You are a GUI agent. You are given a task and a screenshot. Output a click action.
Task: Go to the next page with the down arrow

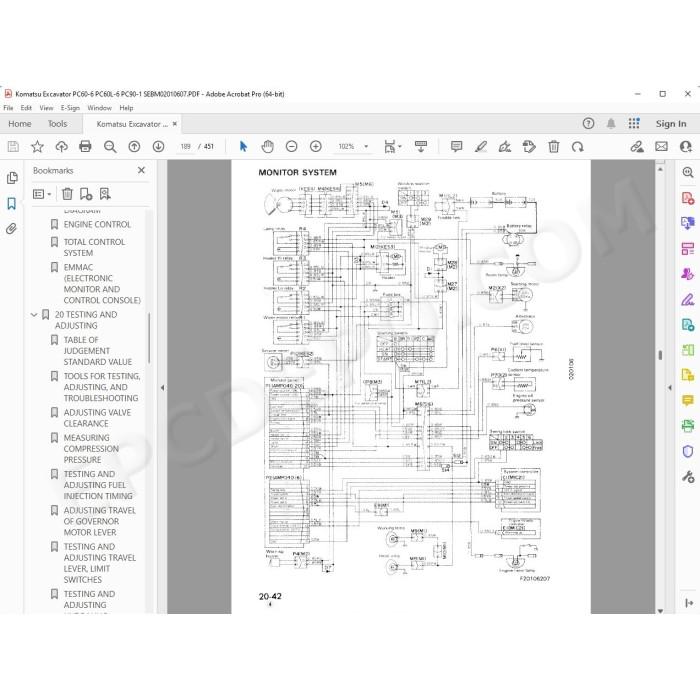click(158, 146)
